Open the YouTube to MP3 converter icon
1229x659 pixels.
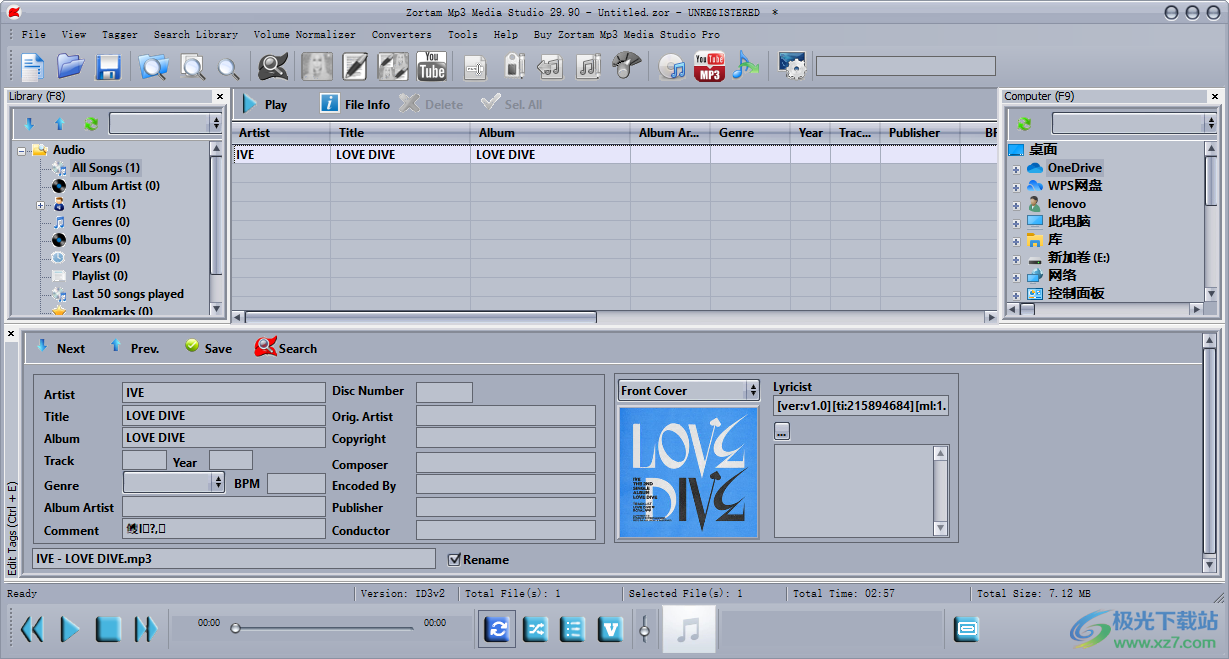click(709, 66)
